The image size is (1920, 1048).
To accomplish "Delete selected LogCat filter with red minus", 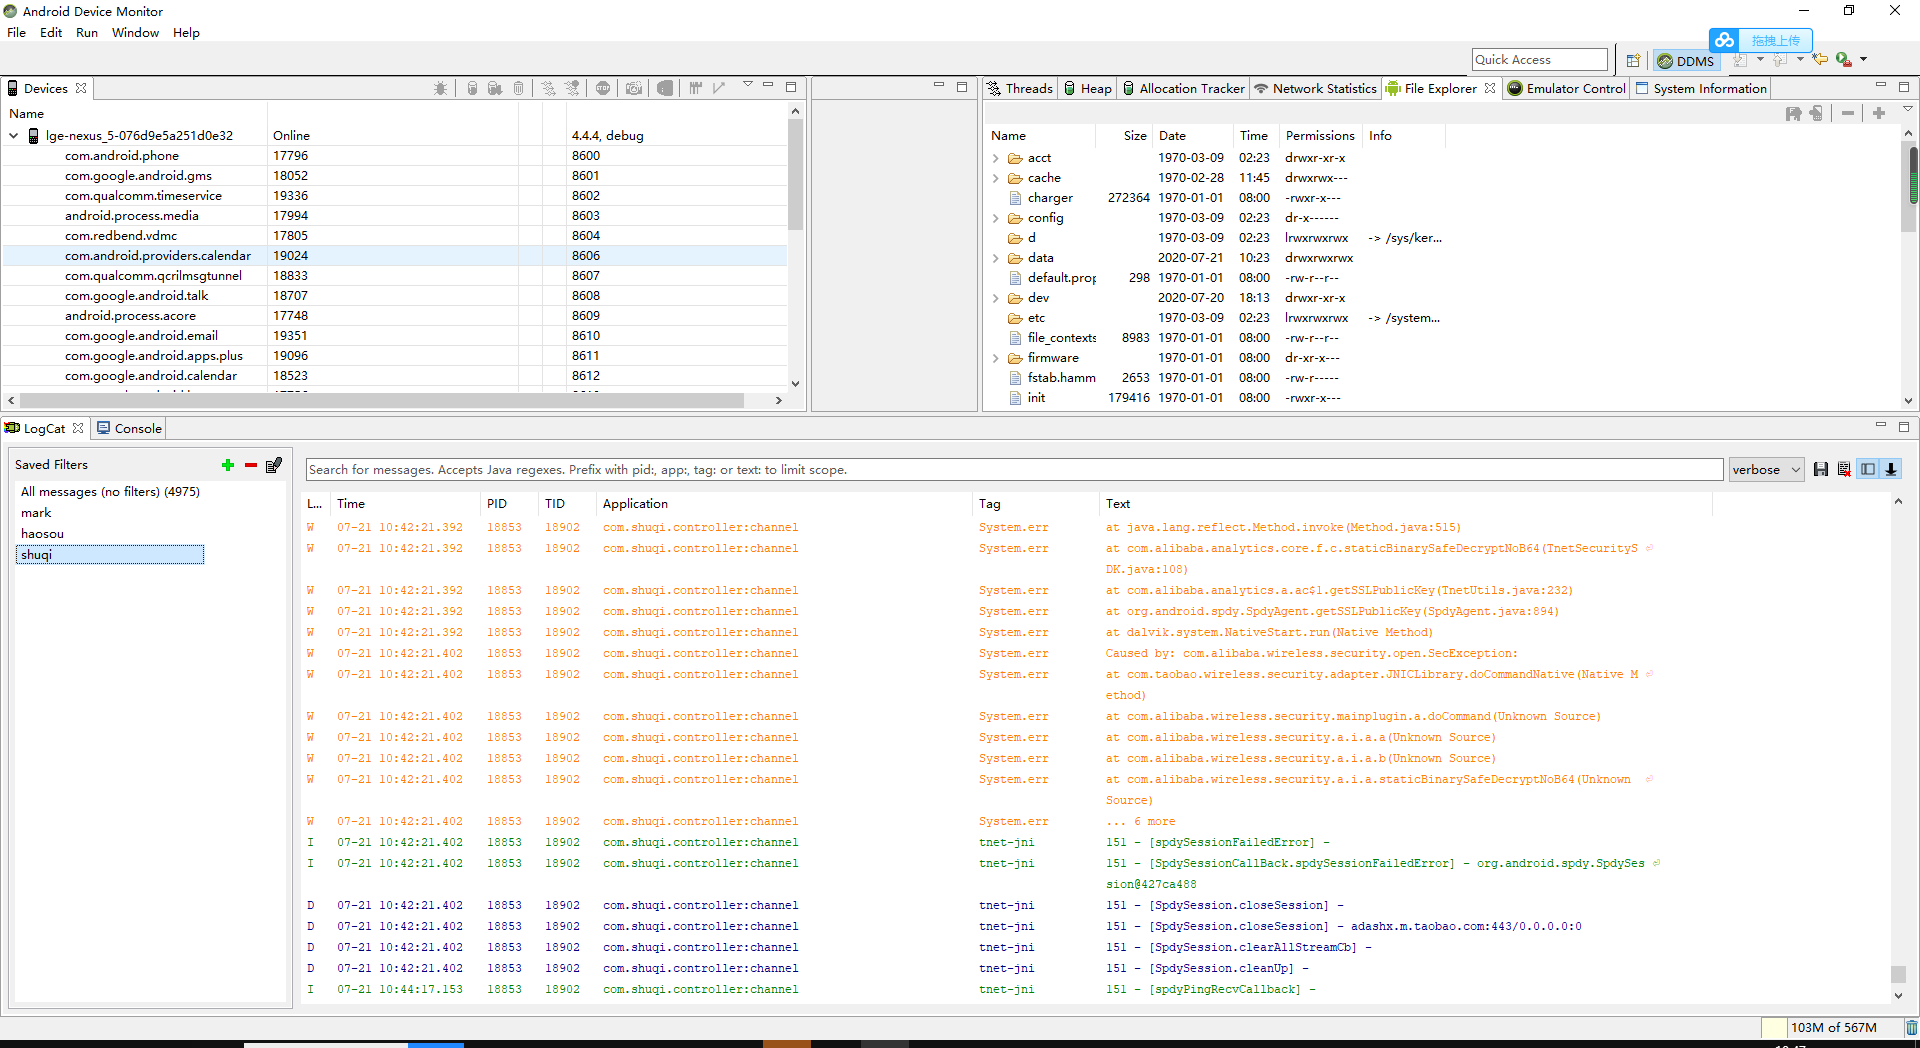I will 251,465.
